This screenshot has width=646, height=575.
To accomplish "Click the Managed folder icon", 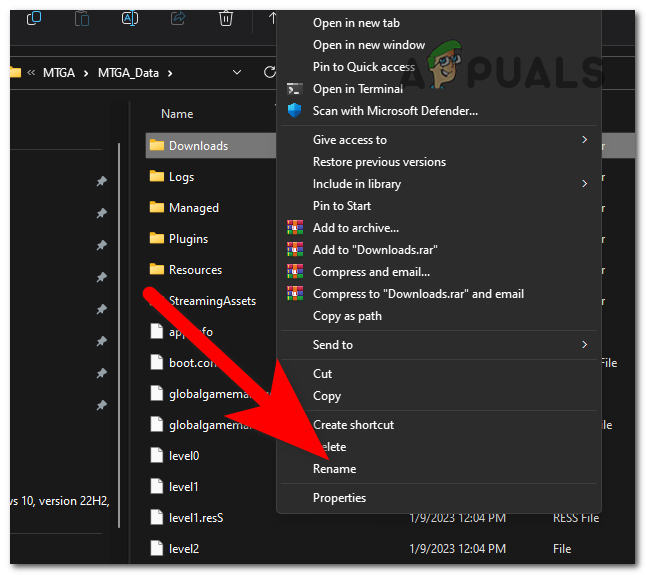I will pos(157,207).
